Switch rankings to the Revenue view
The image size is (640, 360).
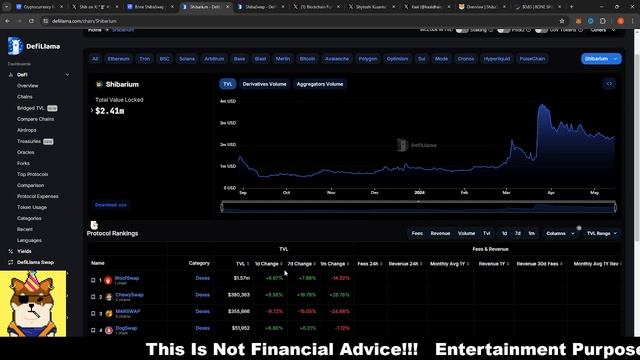[x=440, y=233]
